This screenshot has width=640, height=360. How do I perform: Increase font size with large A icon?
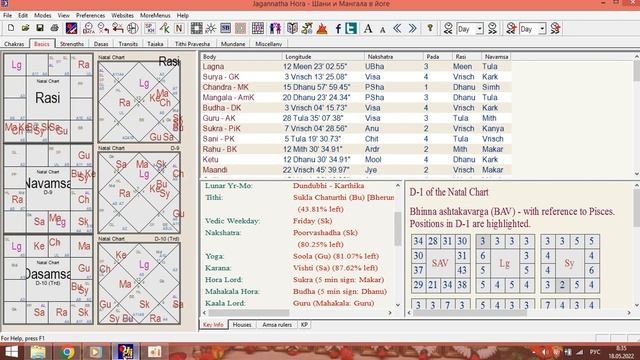(x=368, y=28)
